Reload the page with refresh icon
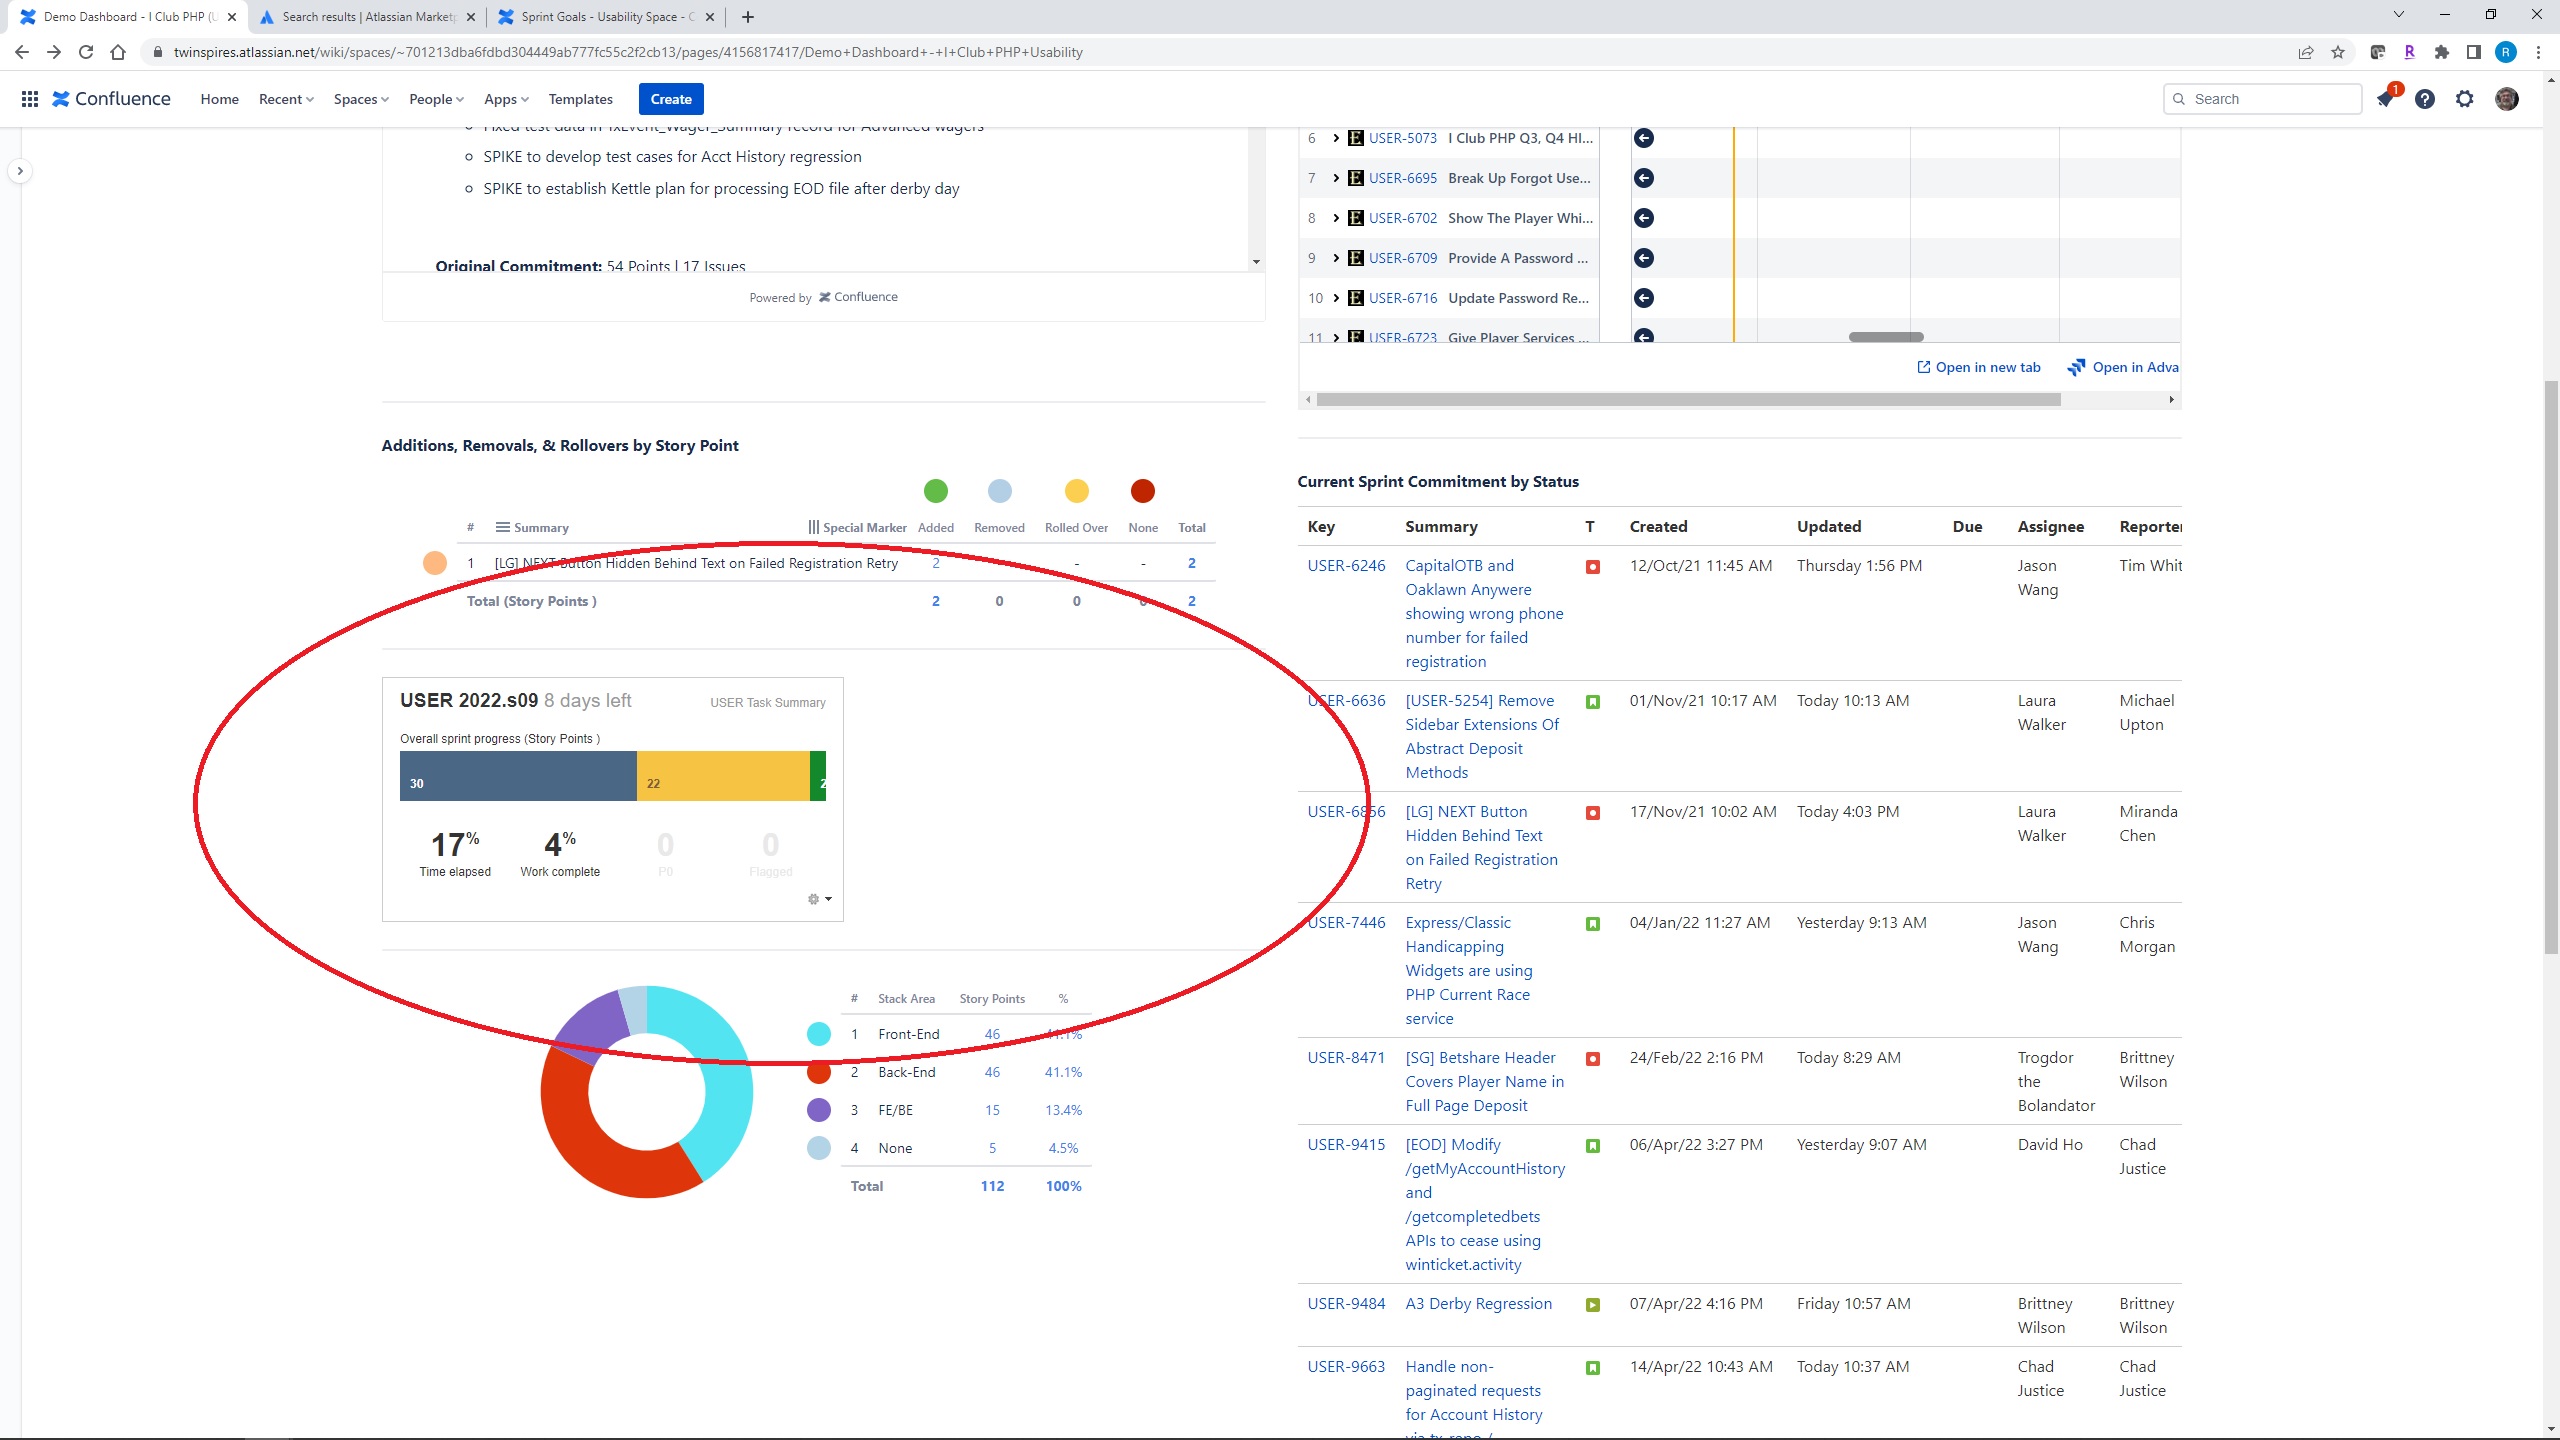Image resolution: width=2560 pixels, height=1440 pixels. (x=86, y=52)
